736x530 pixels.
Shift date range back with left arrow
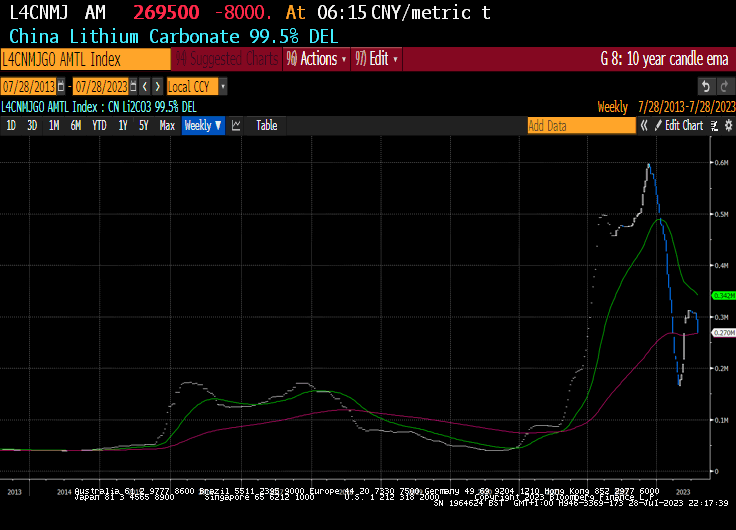point(145,87)
